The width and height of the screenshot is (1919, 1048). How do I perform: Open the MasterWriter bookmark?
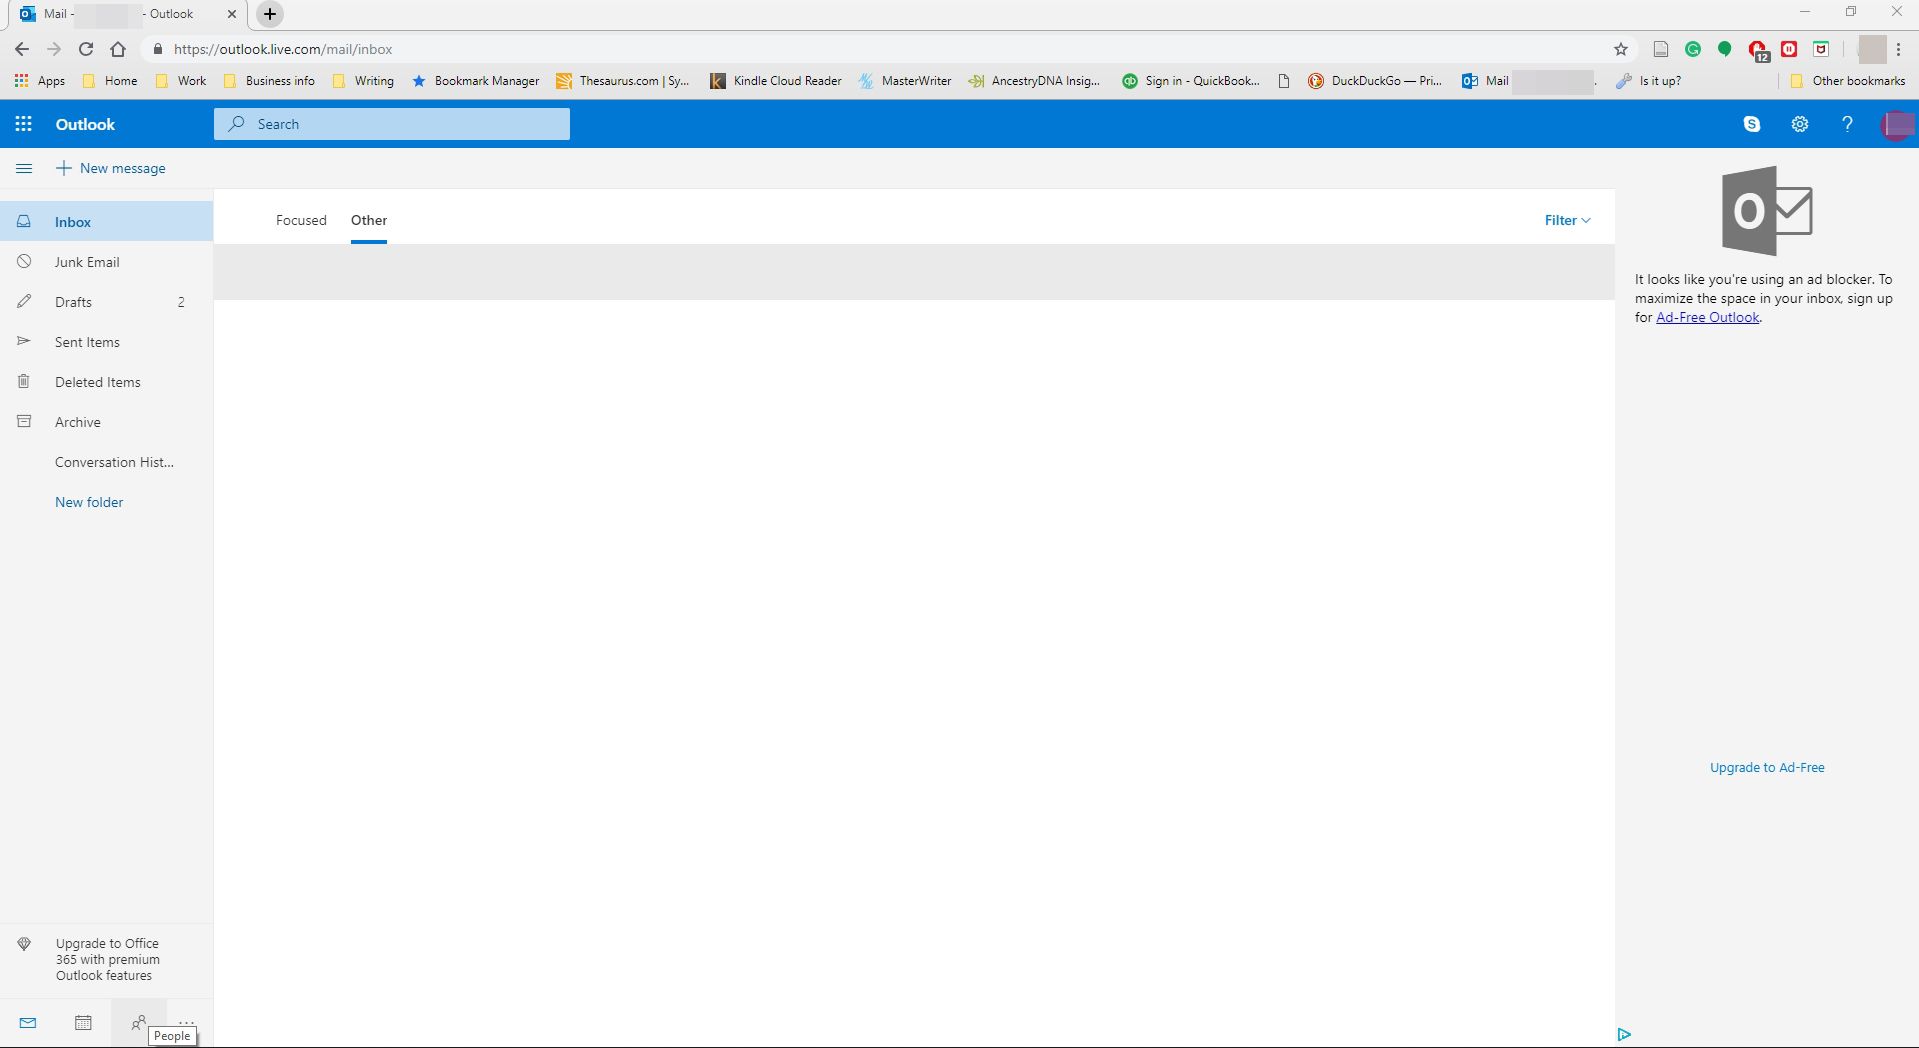click(x=905, y=81)
